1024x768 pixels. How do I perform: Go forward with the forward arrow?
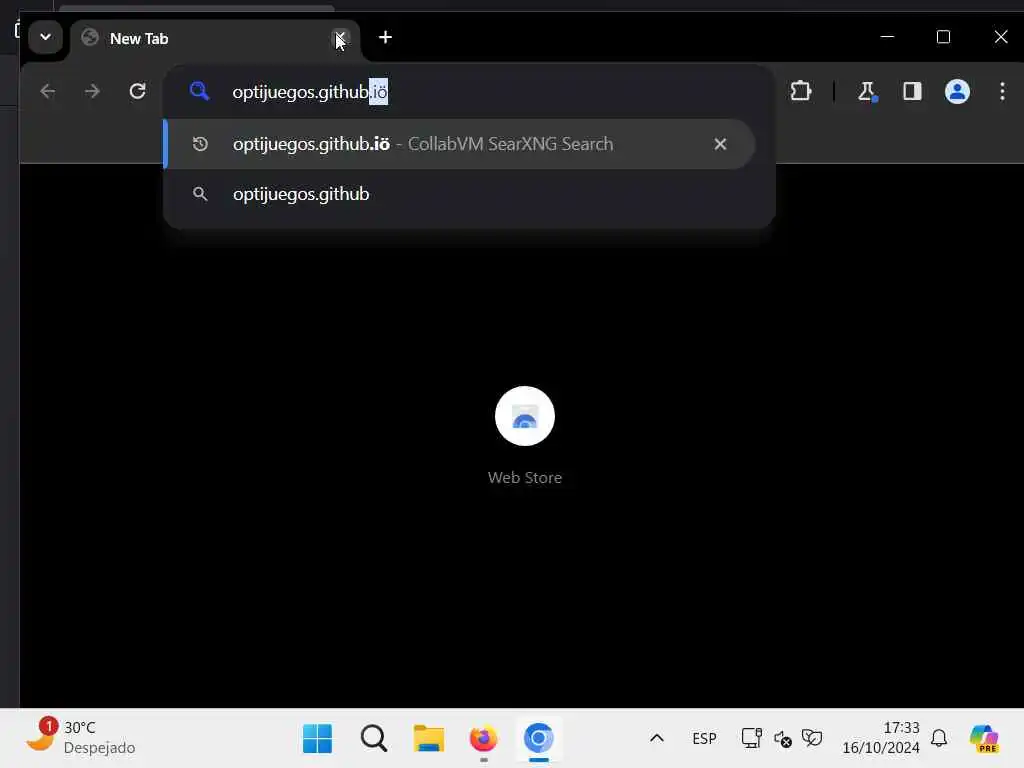click(92, 91)
